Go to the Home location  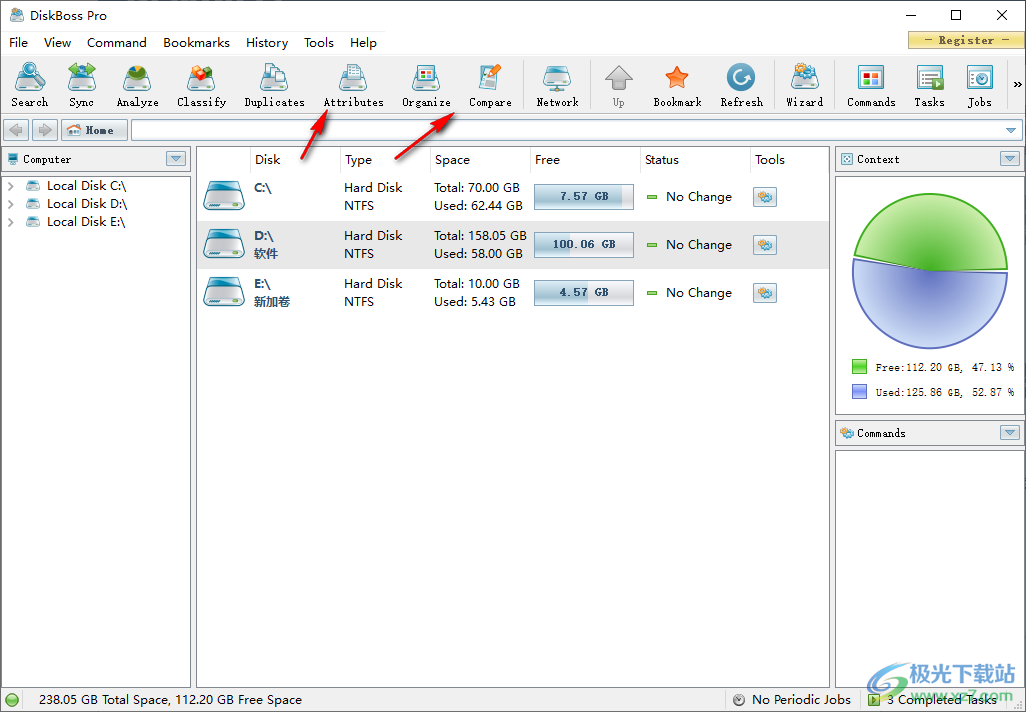pyautogui.click(x=94, y=130)
